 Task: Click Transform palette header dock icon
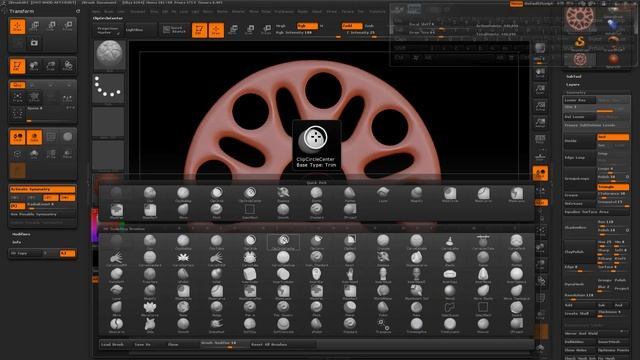(78, 11)
